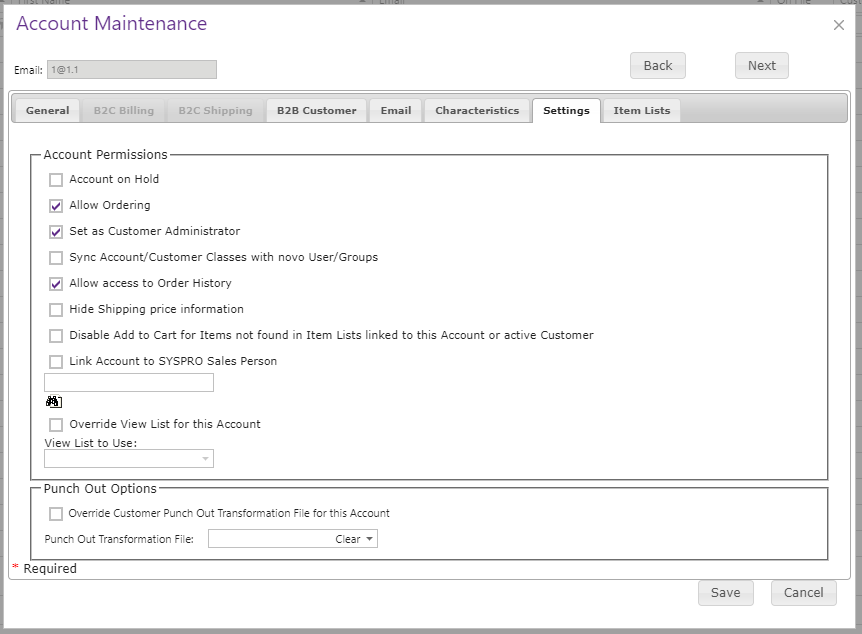Go to the Item Lists tab
Screen dimensions: 862x634
click(x=642, y=111)
